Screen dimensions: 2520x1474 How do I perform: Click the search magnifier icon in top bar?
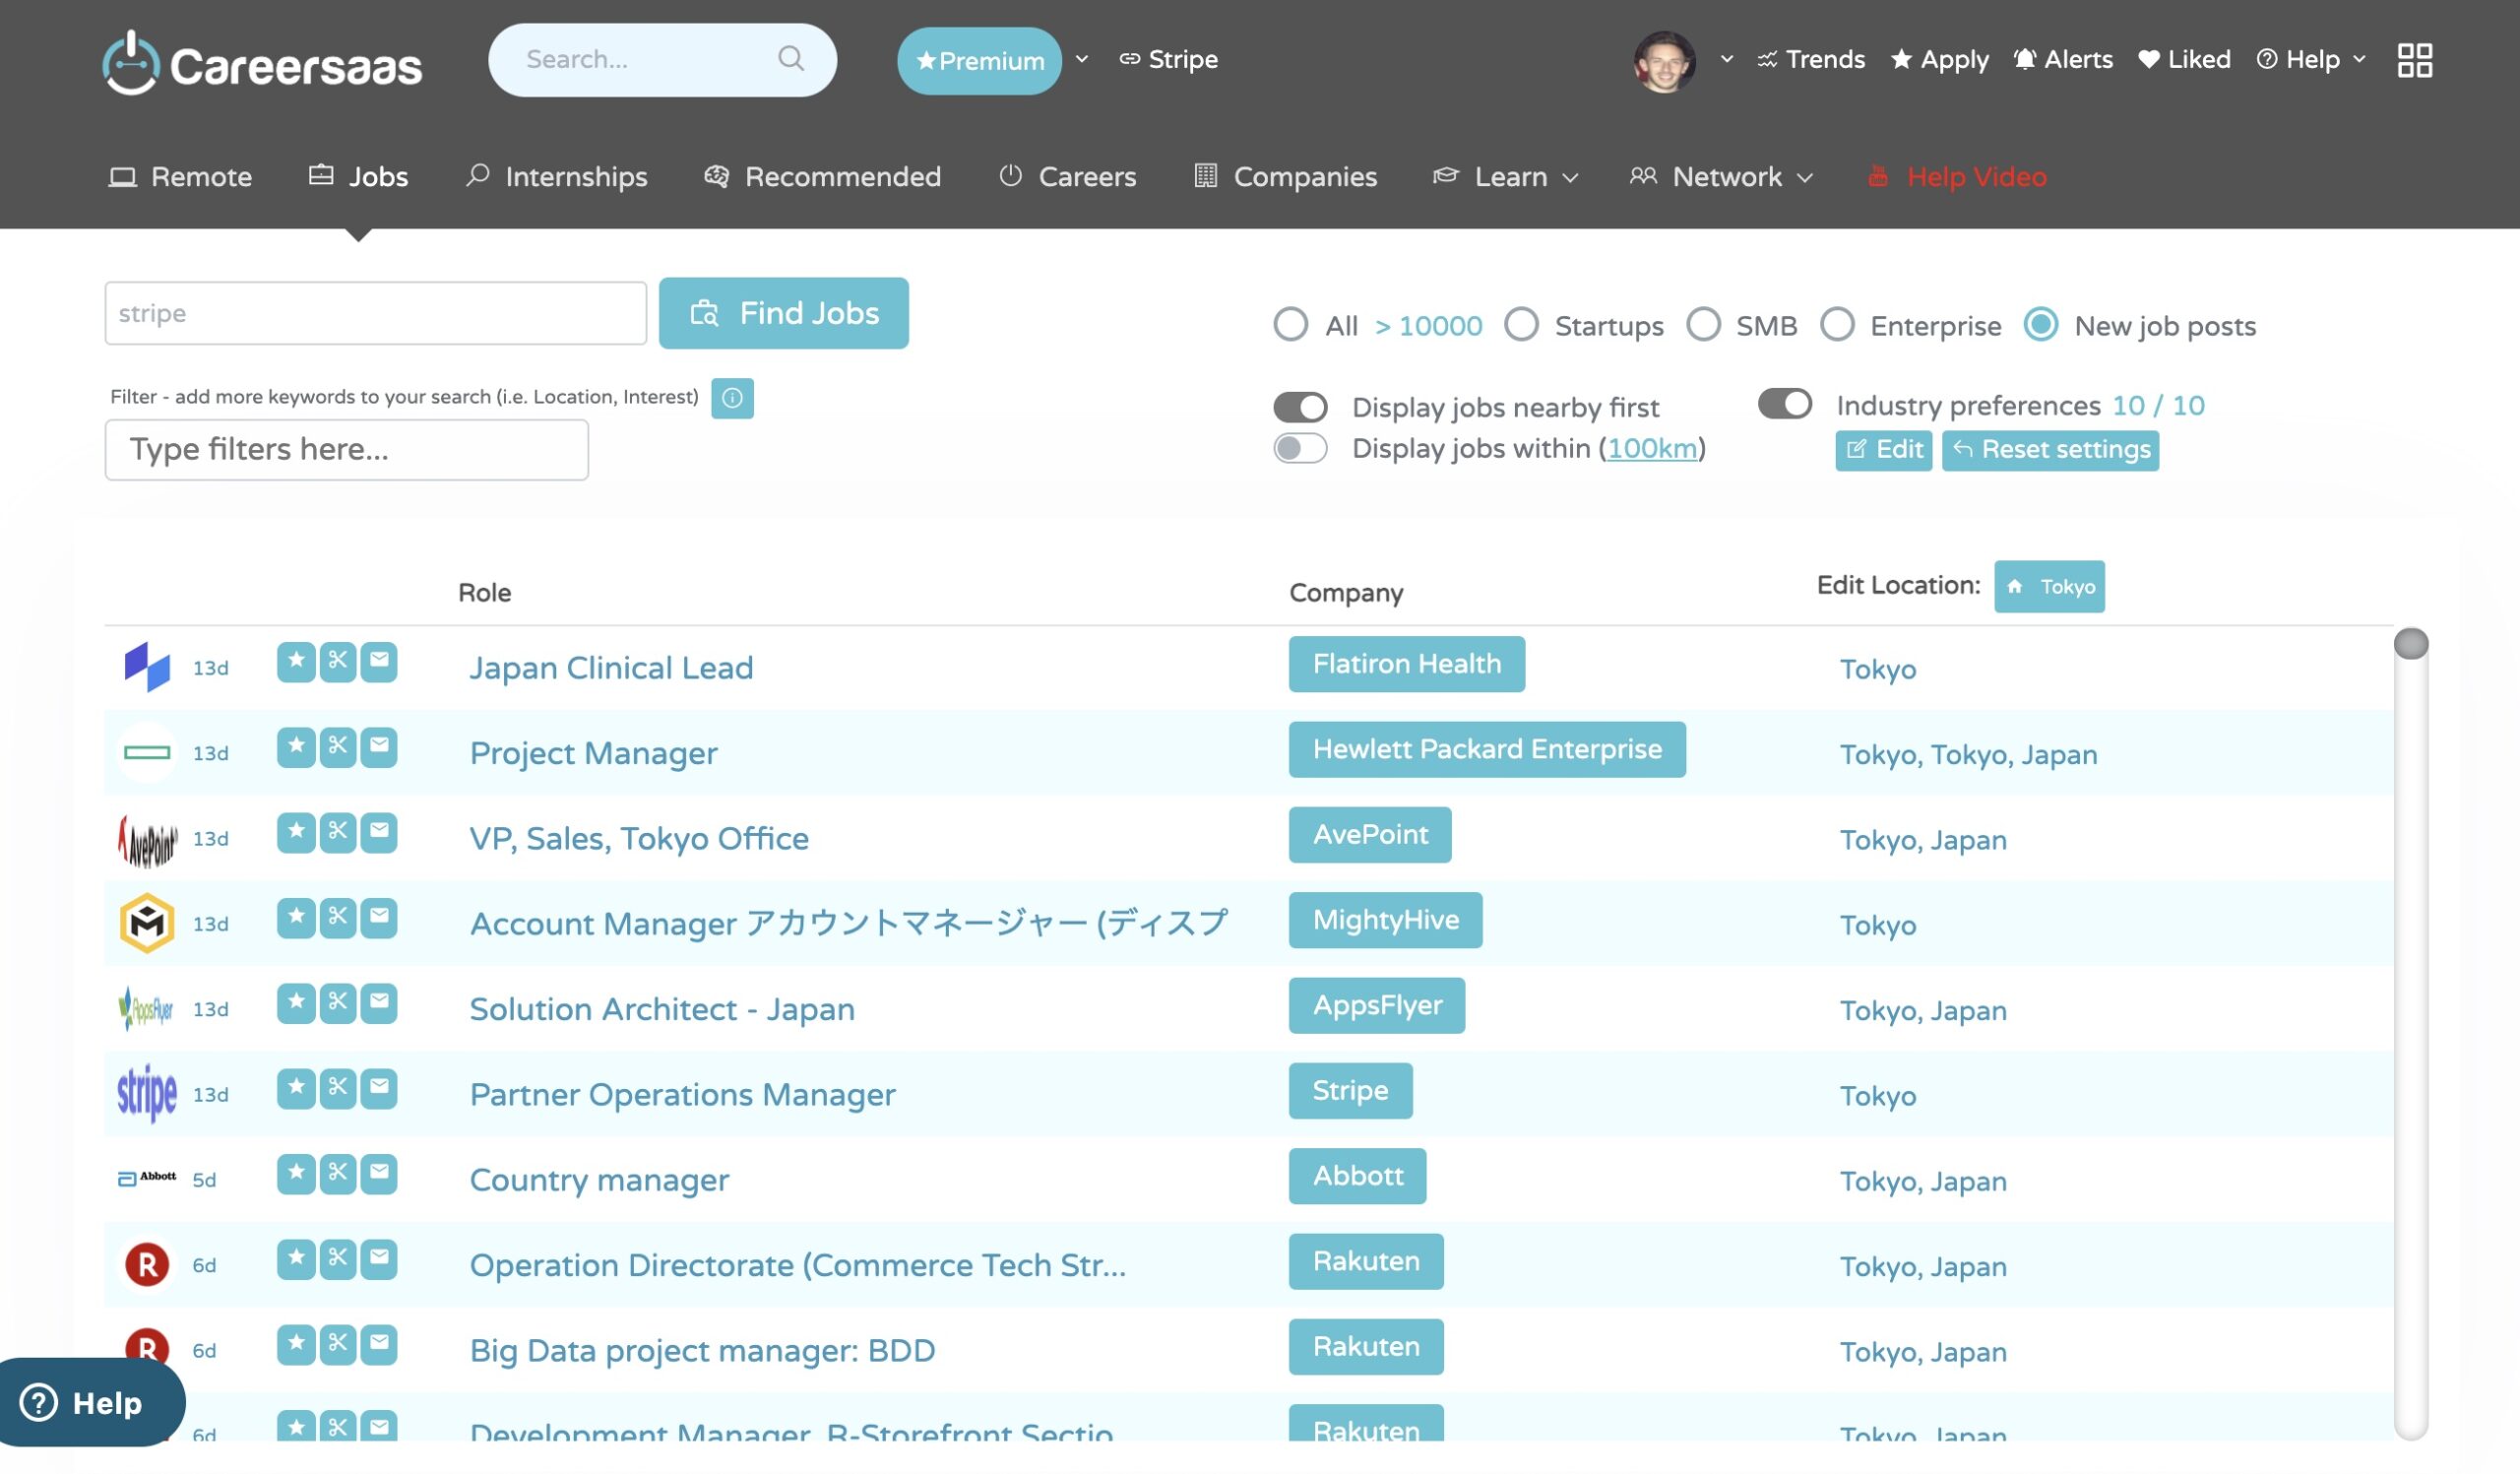point(791,58)
